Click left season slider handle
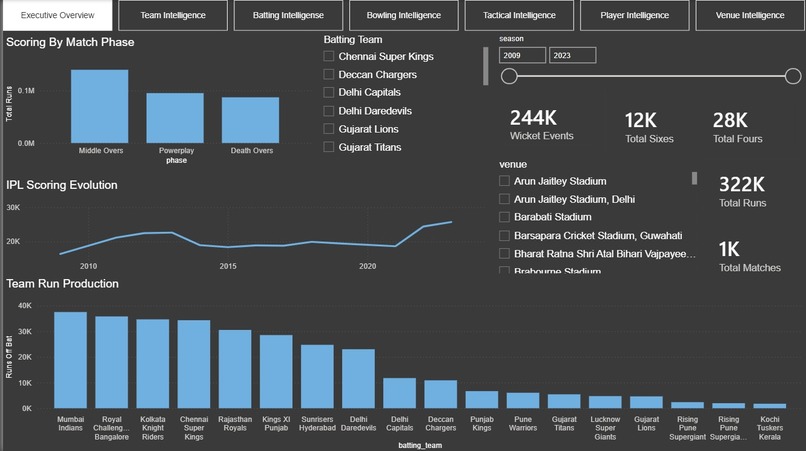 [509, 76]
